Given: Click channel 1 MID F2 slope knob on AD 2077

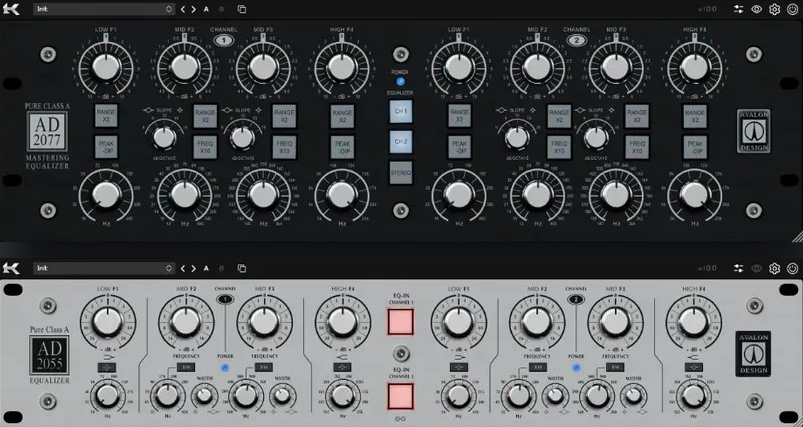Looking at the screenshot, I should [x=164, y=137].
